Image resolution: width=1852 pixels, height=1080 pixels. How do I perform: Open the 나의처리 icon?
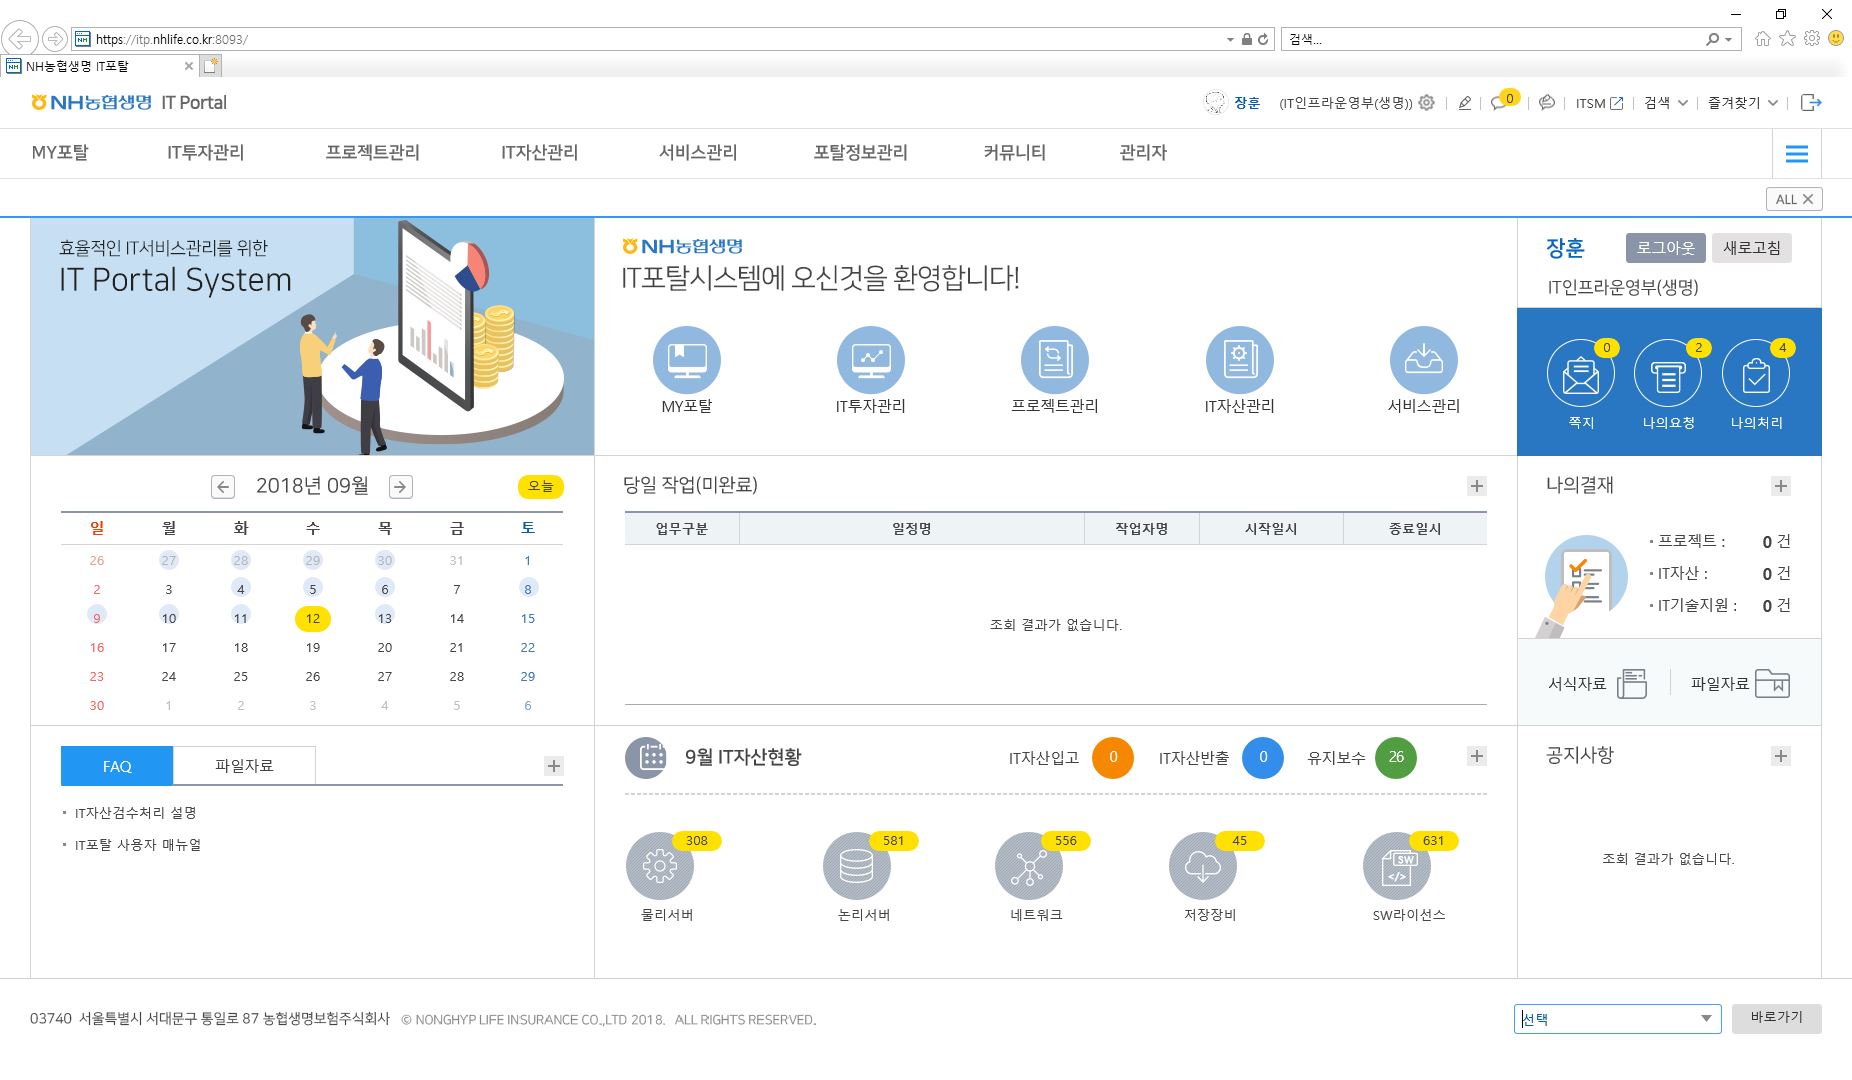click(x=1756, y=375)
